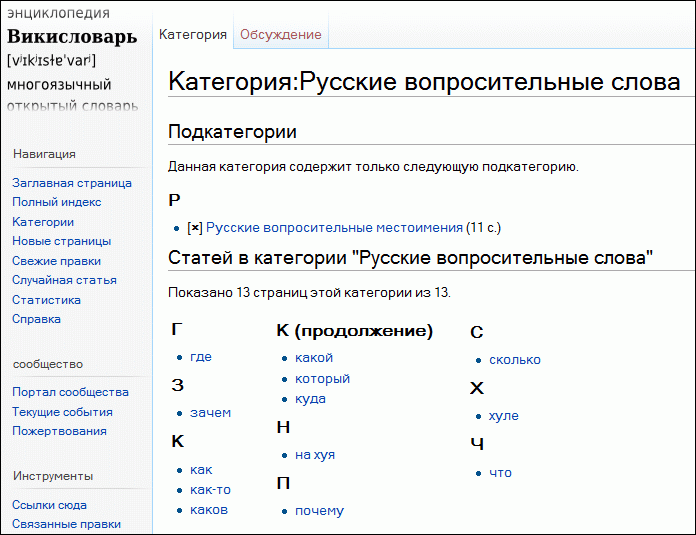Open Ссылки сюда tool link
This screenshot has height=535, width=696.
(49, 505)
